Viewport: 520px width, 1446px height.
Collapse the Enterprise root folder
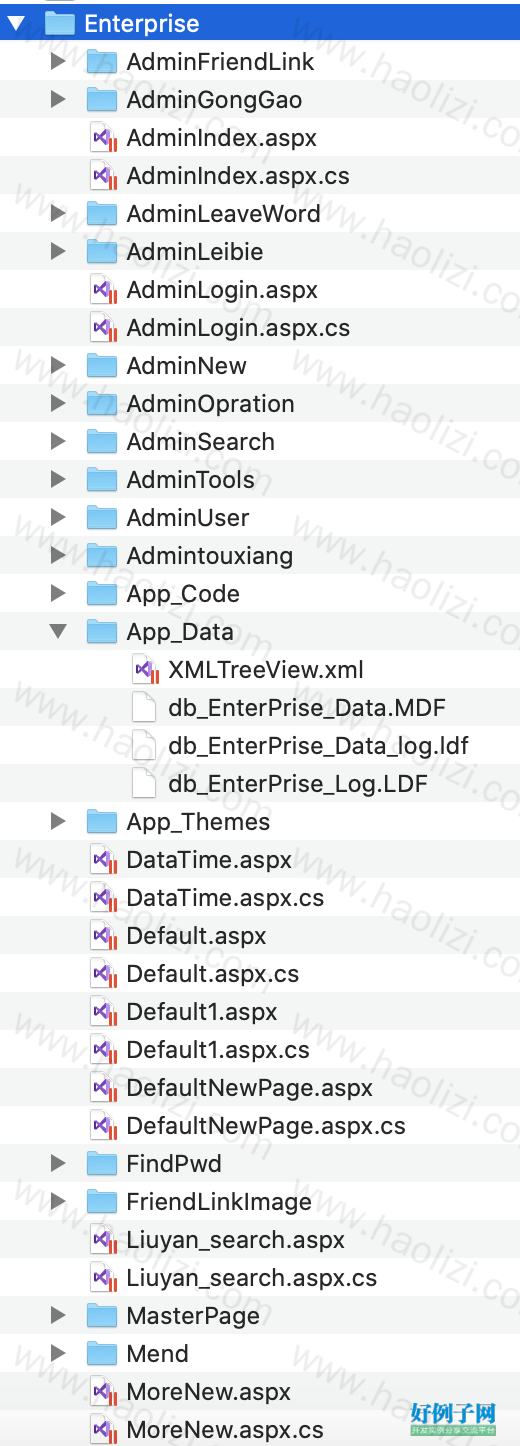pyautogui.click(x=16, y=24)
